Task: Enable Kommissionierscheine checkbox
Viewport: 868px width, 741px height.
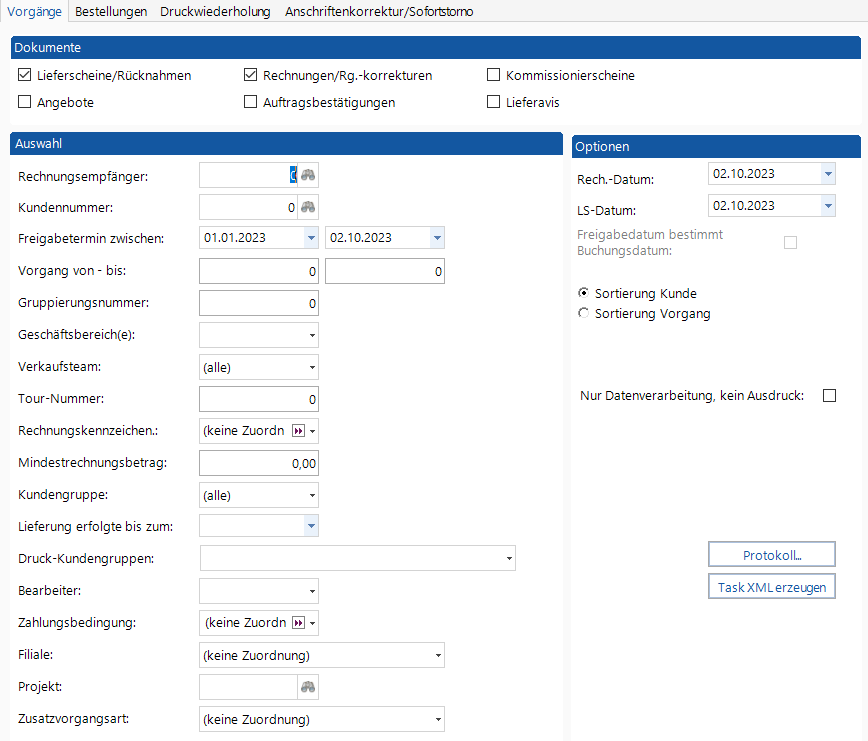Action: tap(493, 75)
